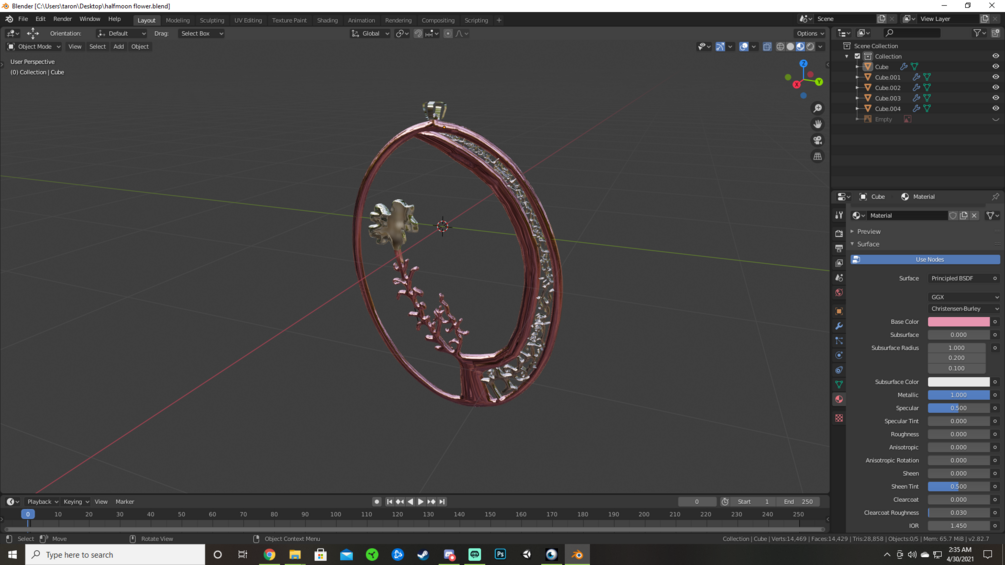Viewport: 1005px width, 565px height.
Task: Open the timeline Playback popover
Action: 42,502
